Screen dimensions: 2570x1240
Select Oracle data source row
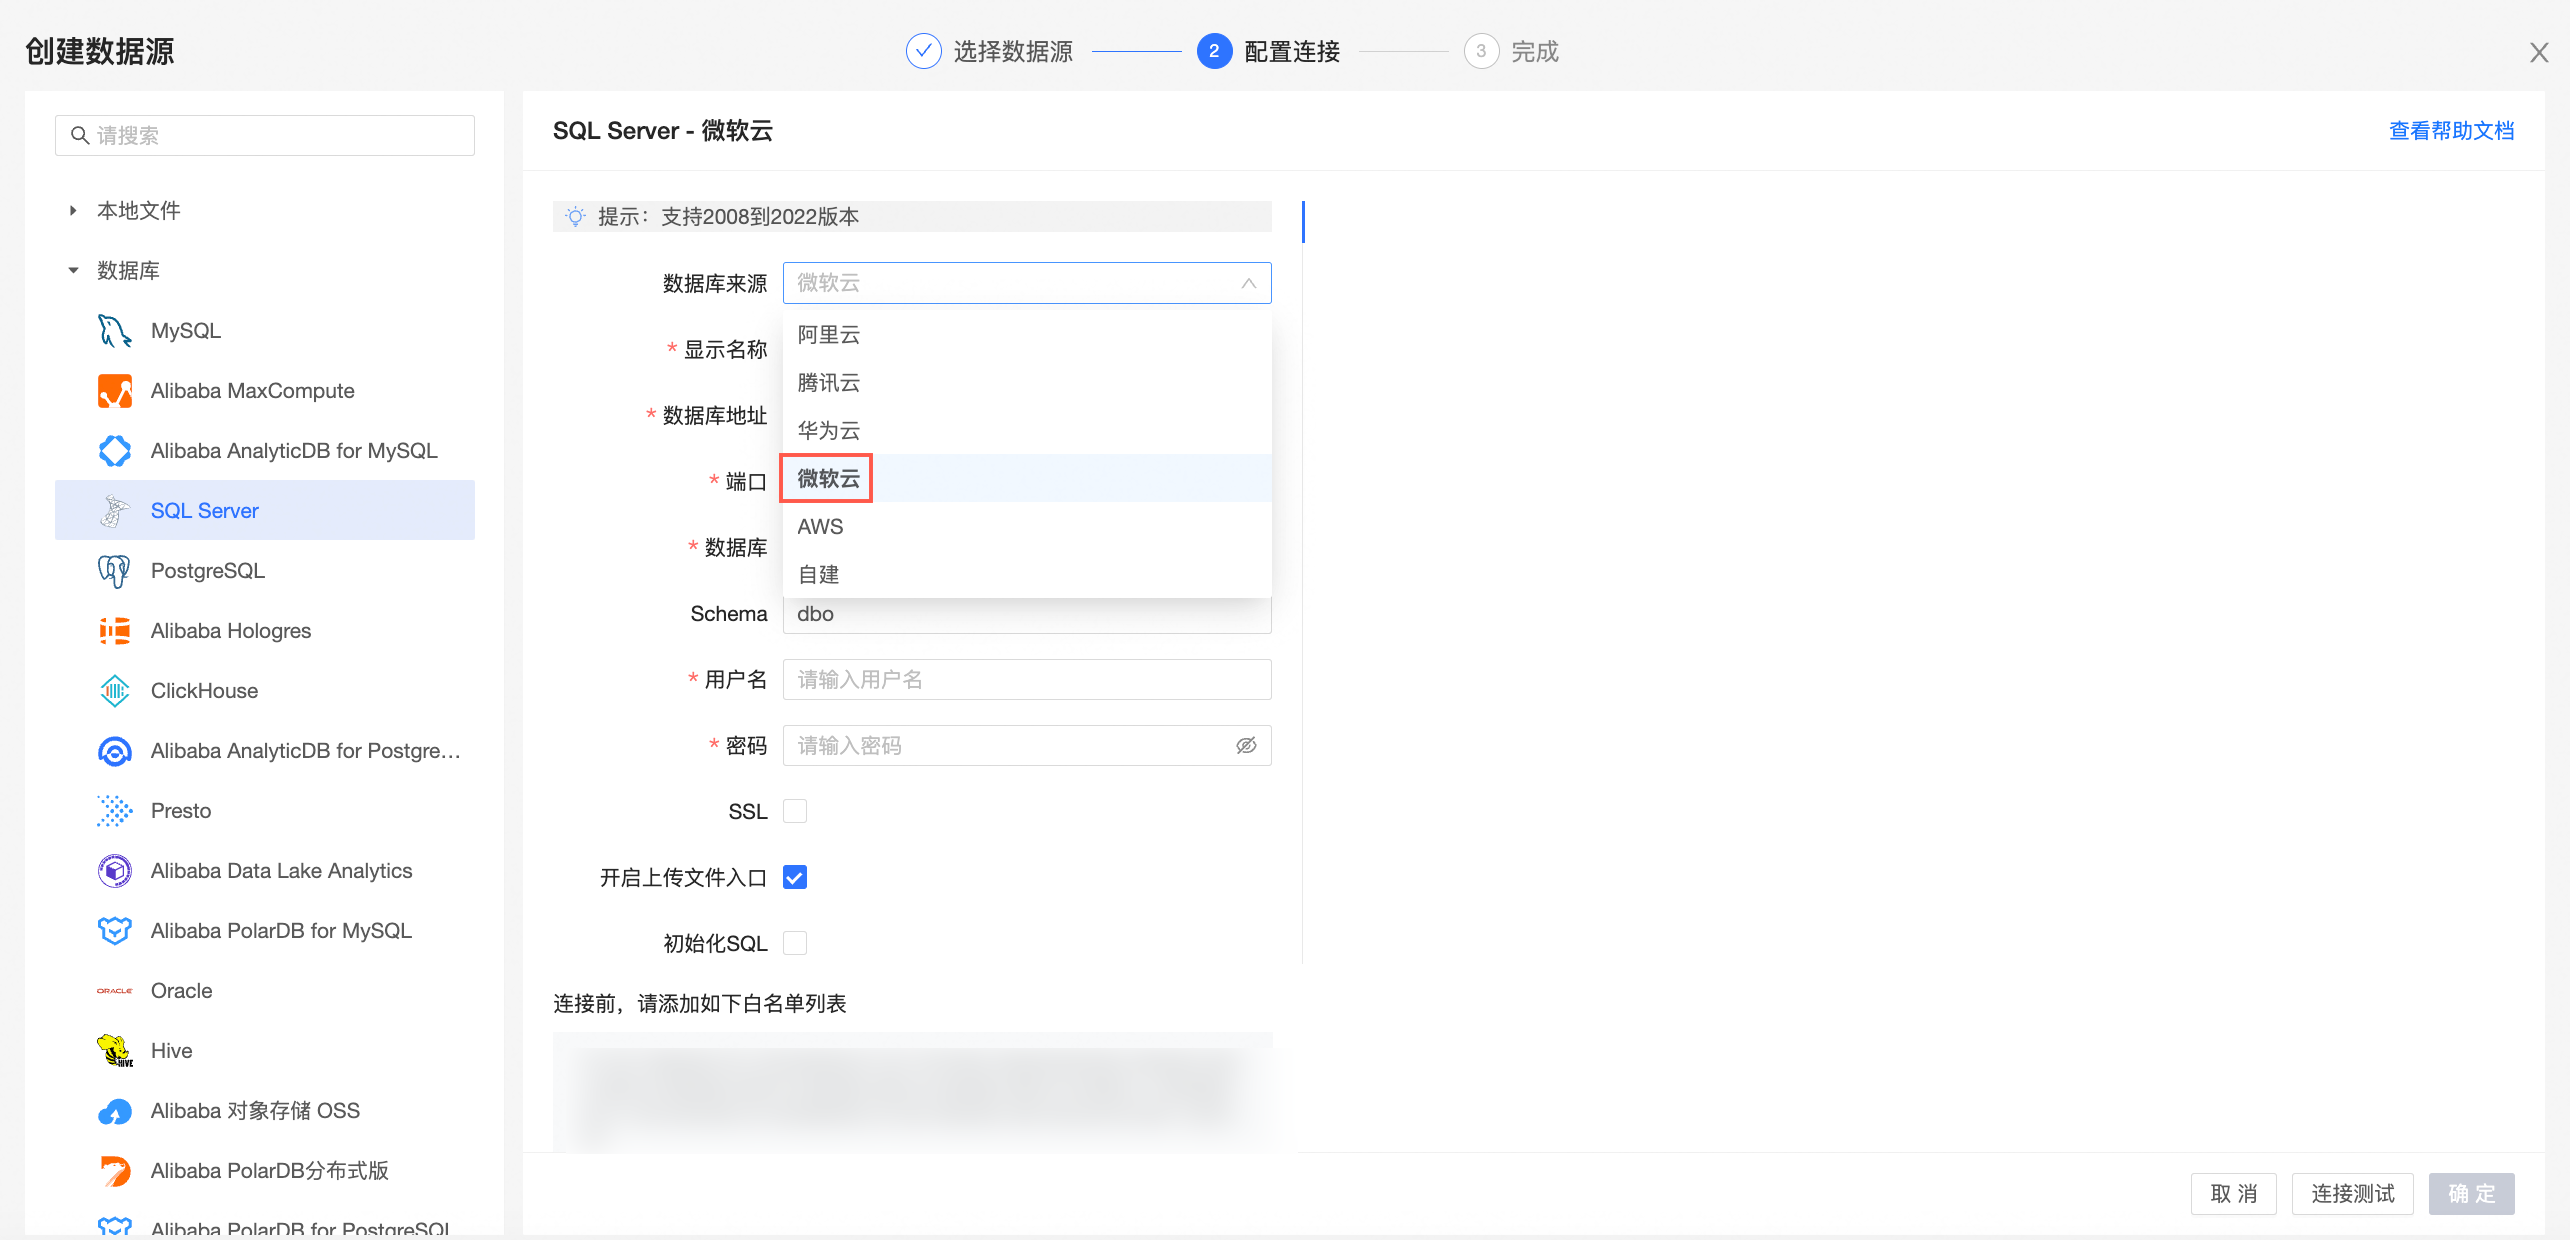pyautogui.click(x=265, y=991)
